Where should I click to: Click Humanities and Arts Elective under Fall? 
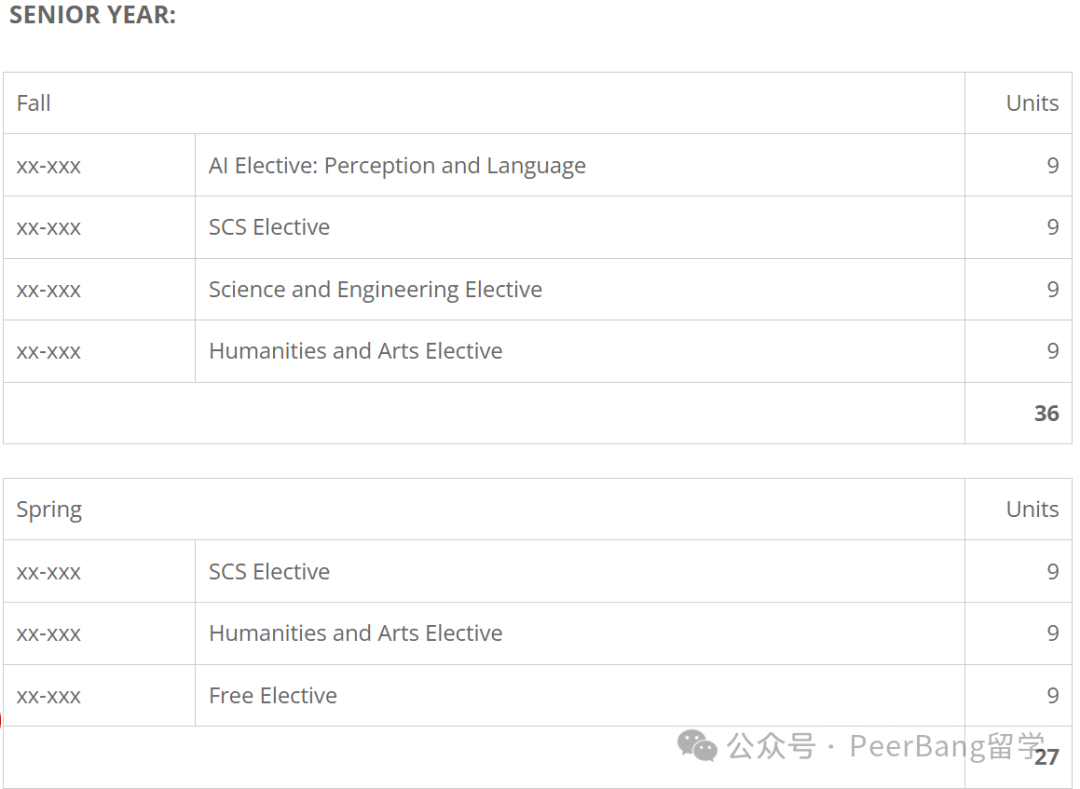(x=355, y=351)
